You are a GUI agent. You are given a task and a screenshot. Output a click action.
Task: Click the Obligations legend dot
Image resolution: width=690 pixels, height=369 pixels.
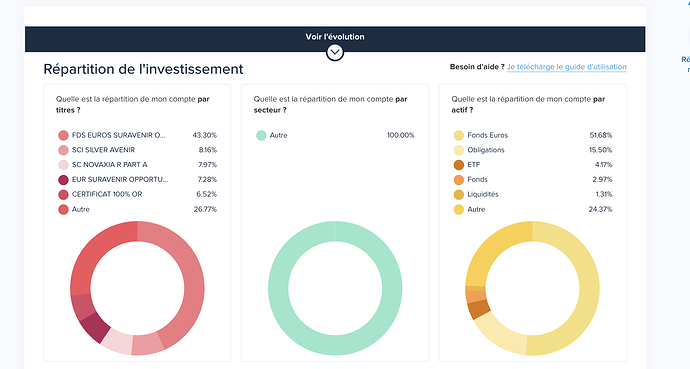point(459,150)
